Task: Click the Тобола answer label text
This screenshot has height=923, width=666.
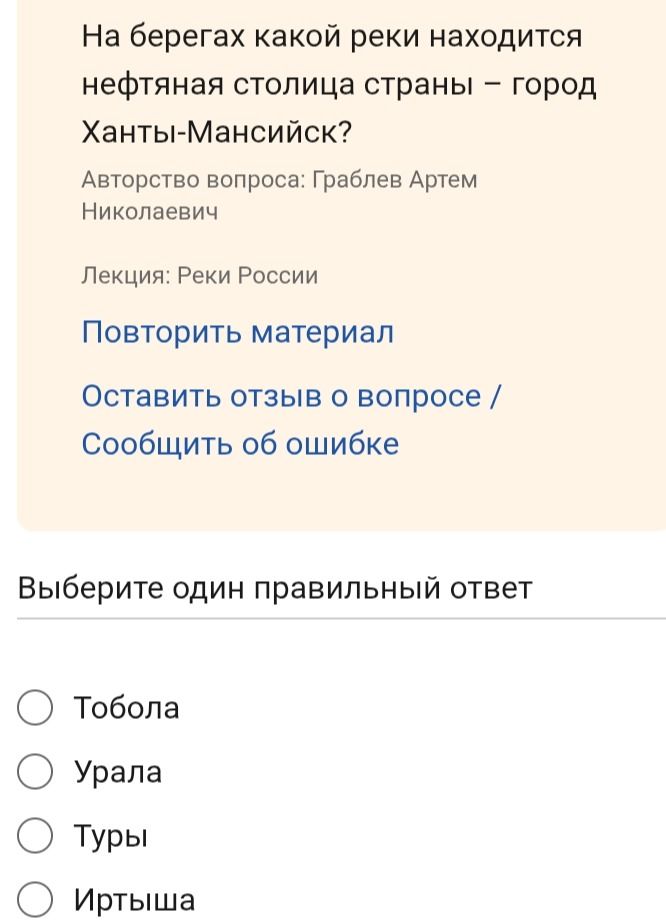Action: coord(127,708)
